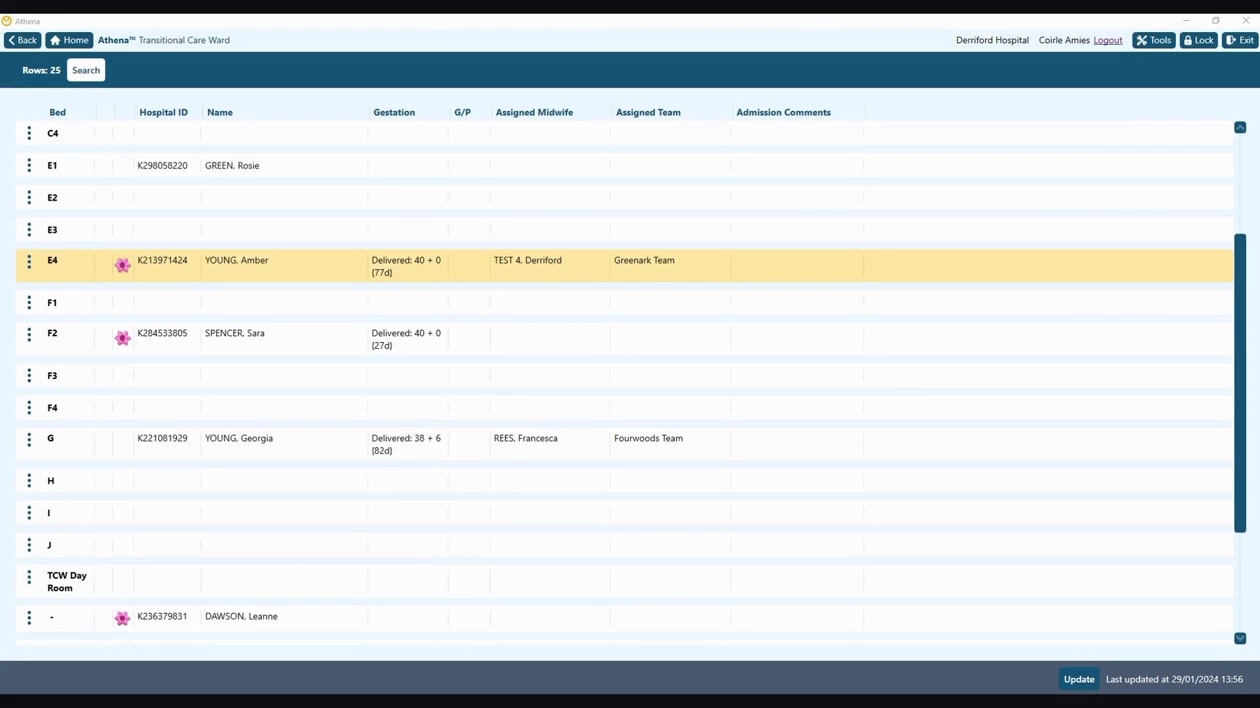Screen dimensions: 1260x708
Task: Click the Rows: 25 counter
Action: point(41,70)
